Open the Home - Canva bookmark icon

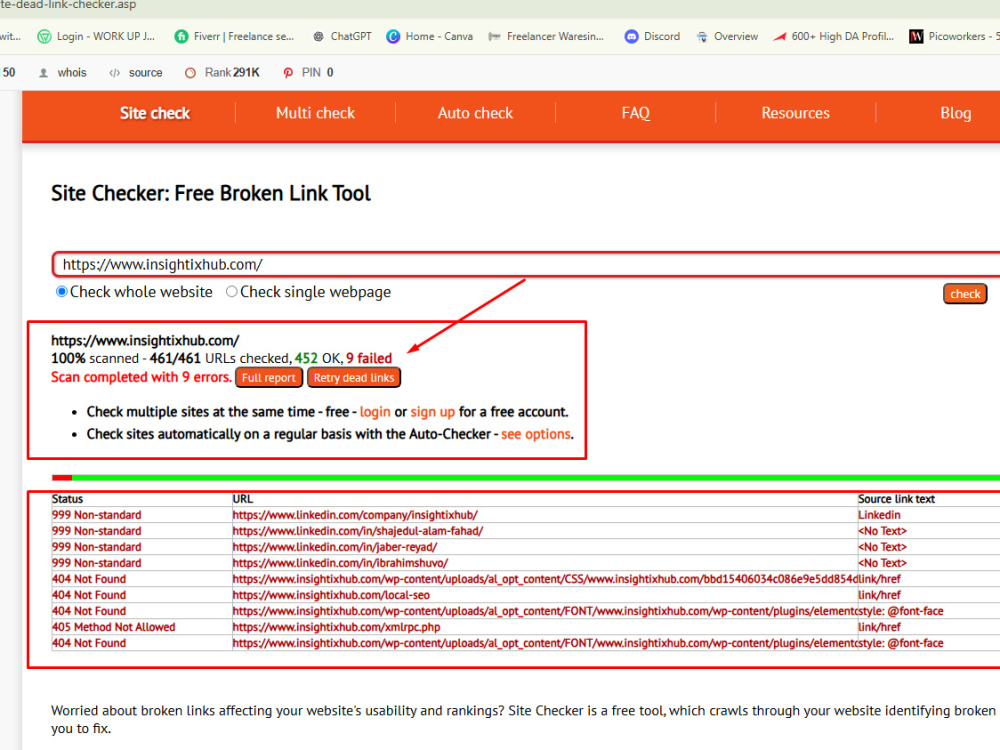pos(393,36)
